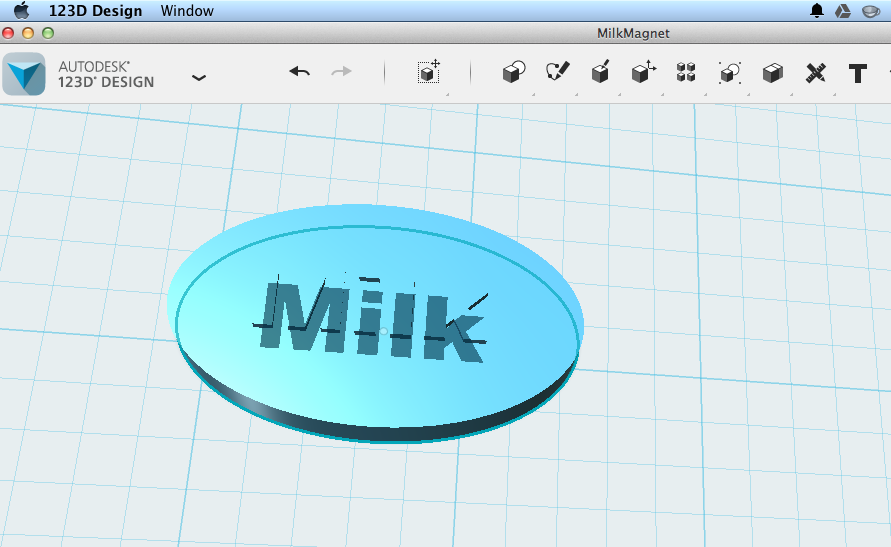Image resolution: width=891 pixels, height=547 pixels.
Task: Expand the 123D Design application dropdown chevron
Action: coord(198,78)
